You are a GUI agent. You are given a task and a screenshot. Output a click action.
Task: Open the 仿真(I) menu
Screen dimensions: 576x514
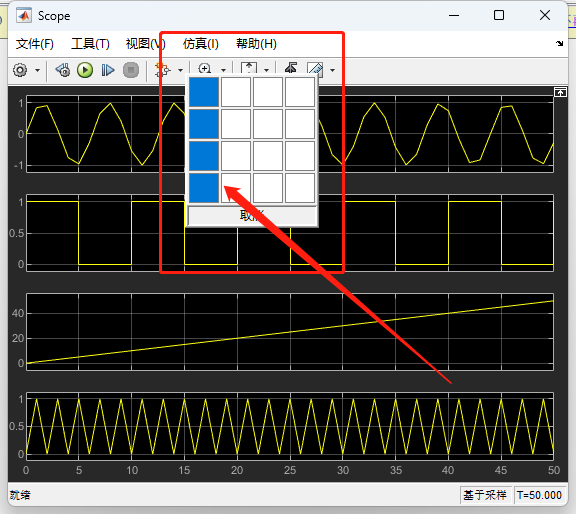(201, 44)
